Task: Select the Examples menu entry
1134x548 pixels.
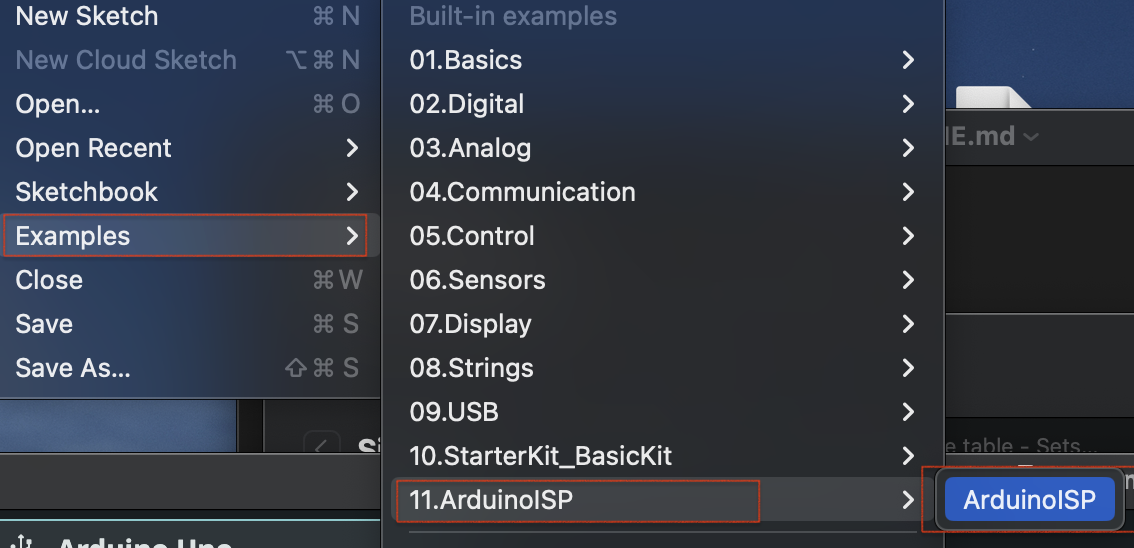Action: pos(73,236)
